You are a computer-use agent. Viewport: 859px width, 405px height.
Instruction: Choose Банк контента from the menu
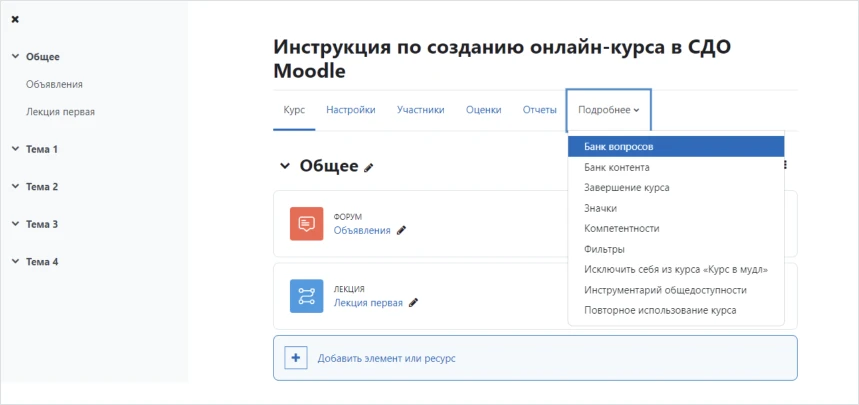[676, 167]
